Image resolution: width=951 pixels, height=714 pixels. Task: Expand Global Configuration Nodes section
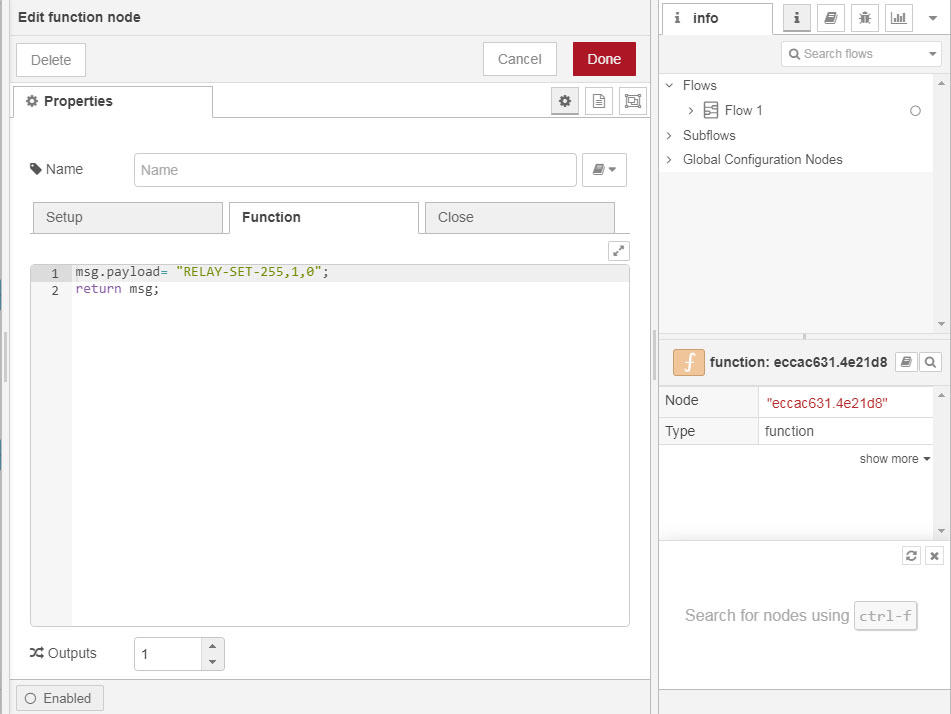click(x=670, y=160)
